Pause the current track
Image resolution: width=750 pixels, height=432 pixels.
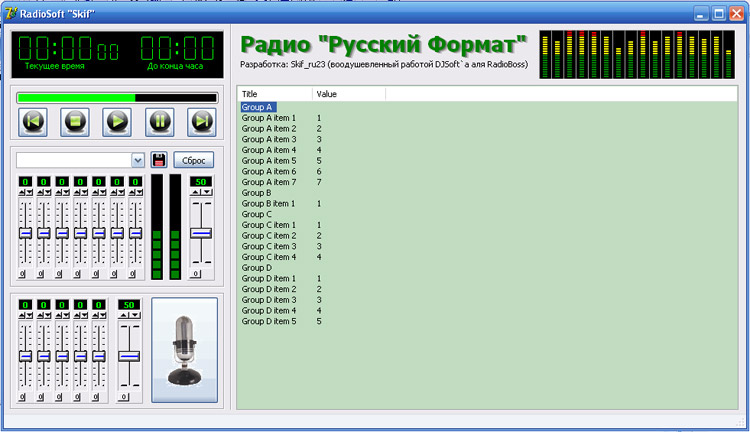[159, 122]
